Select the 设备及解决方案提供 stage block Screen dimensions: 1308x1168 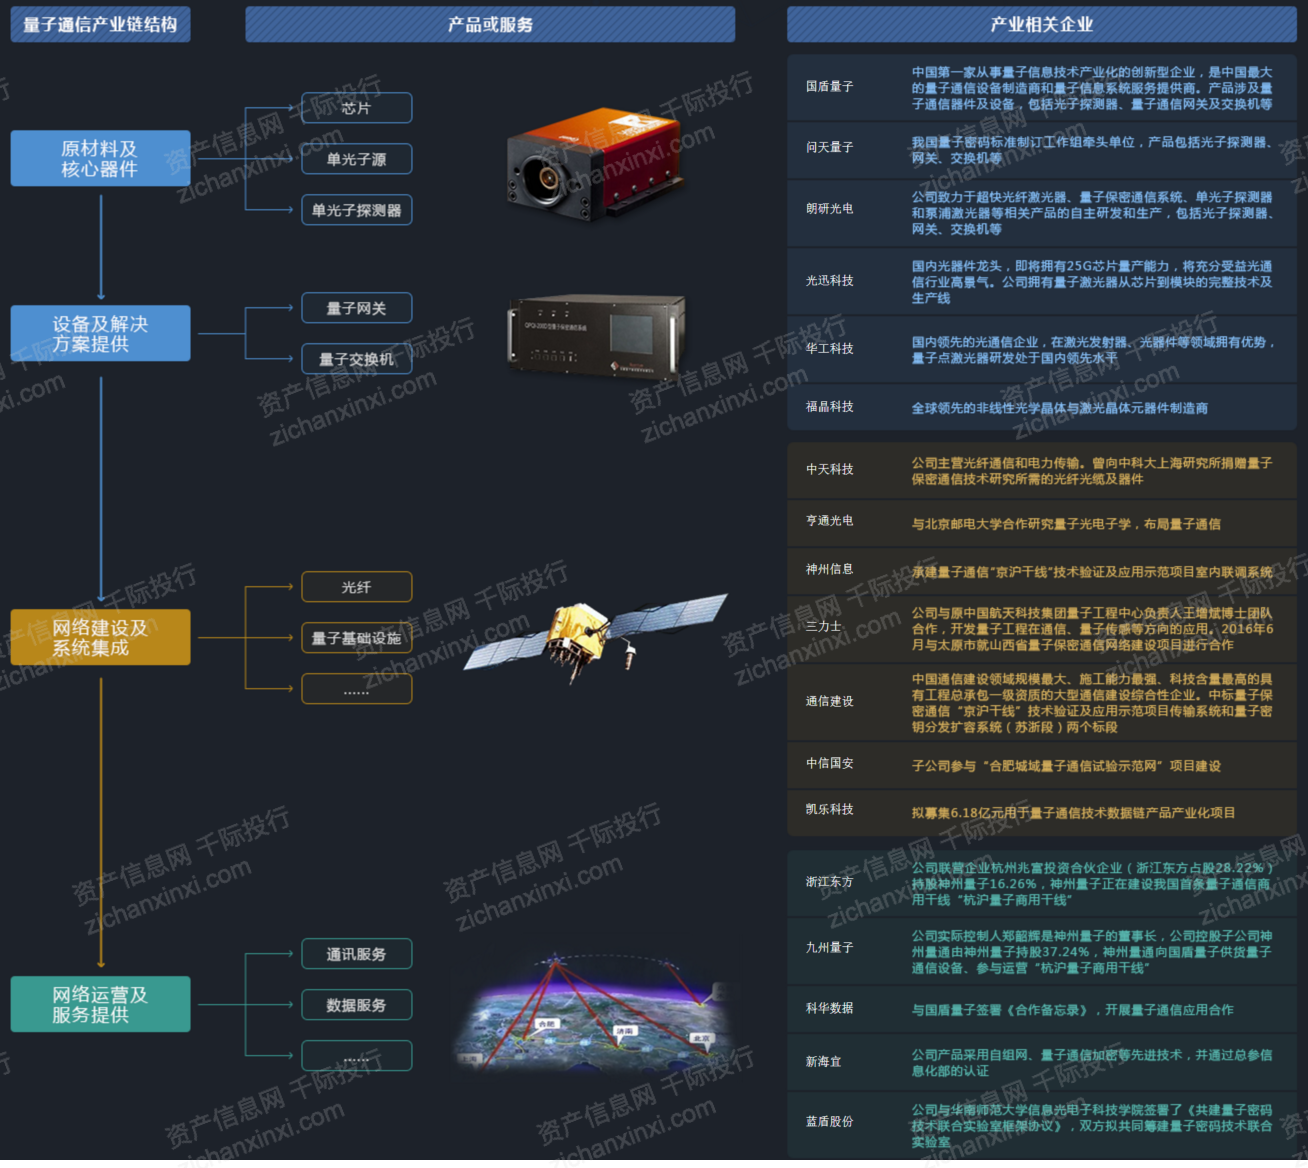[x=100, y=333]
